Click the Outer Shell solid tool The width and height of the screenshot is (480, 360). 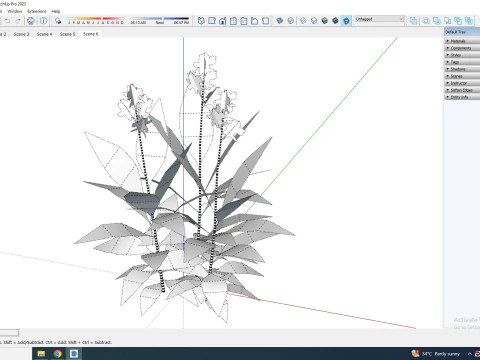pos(413,21)
